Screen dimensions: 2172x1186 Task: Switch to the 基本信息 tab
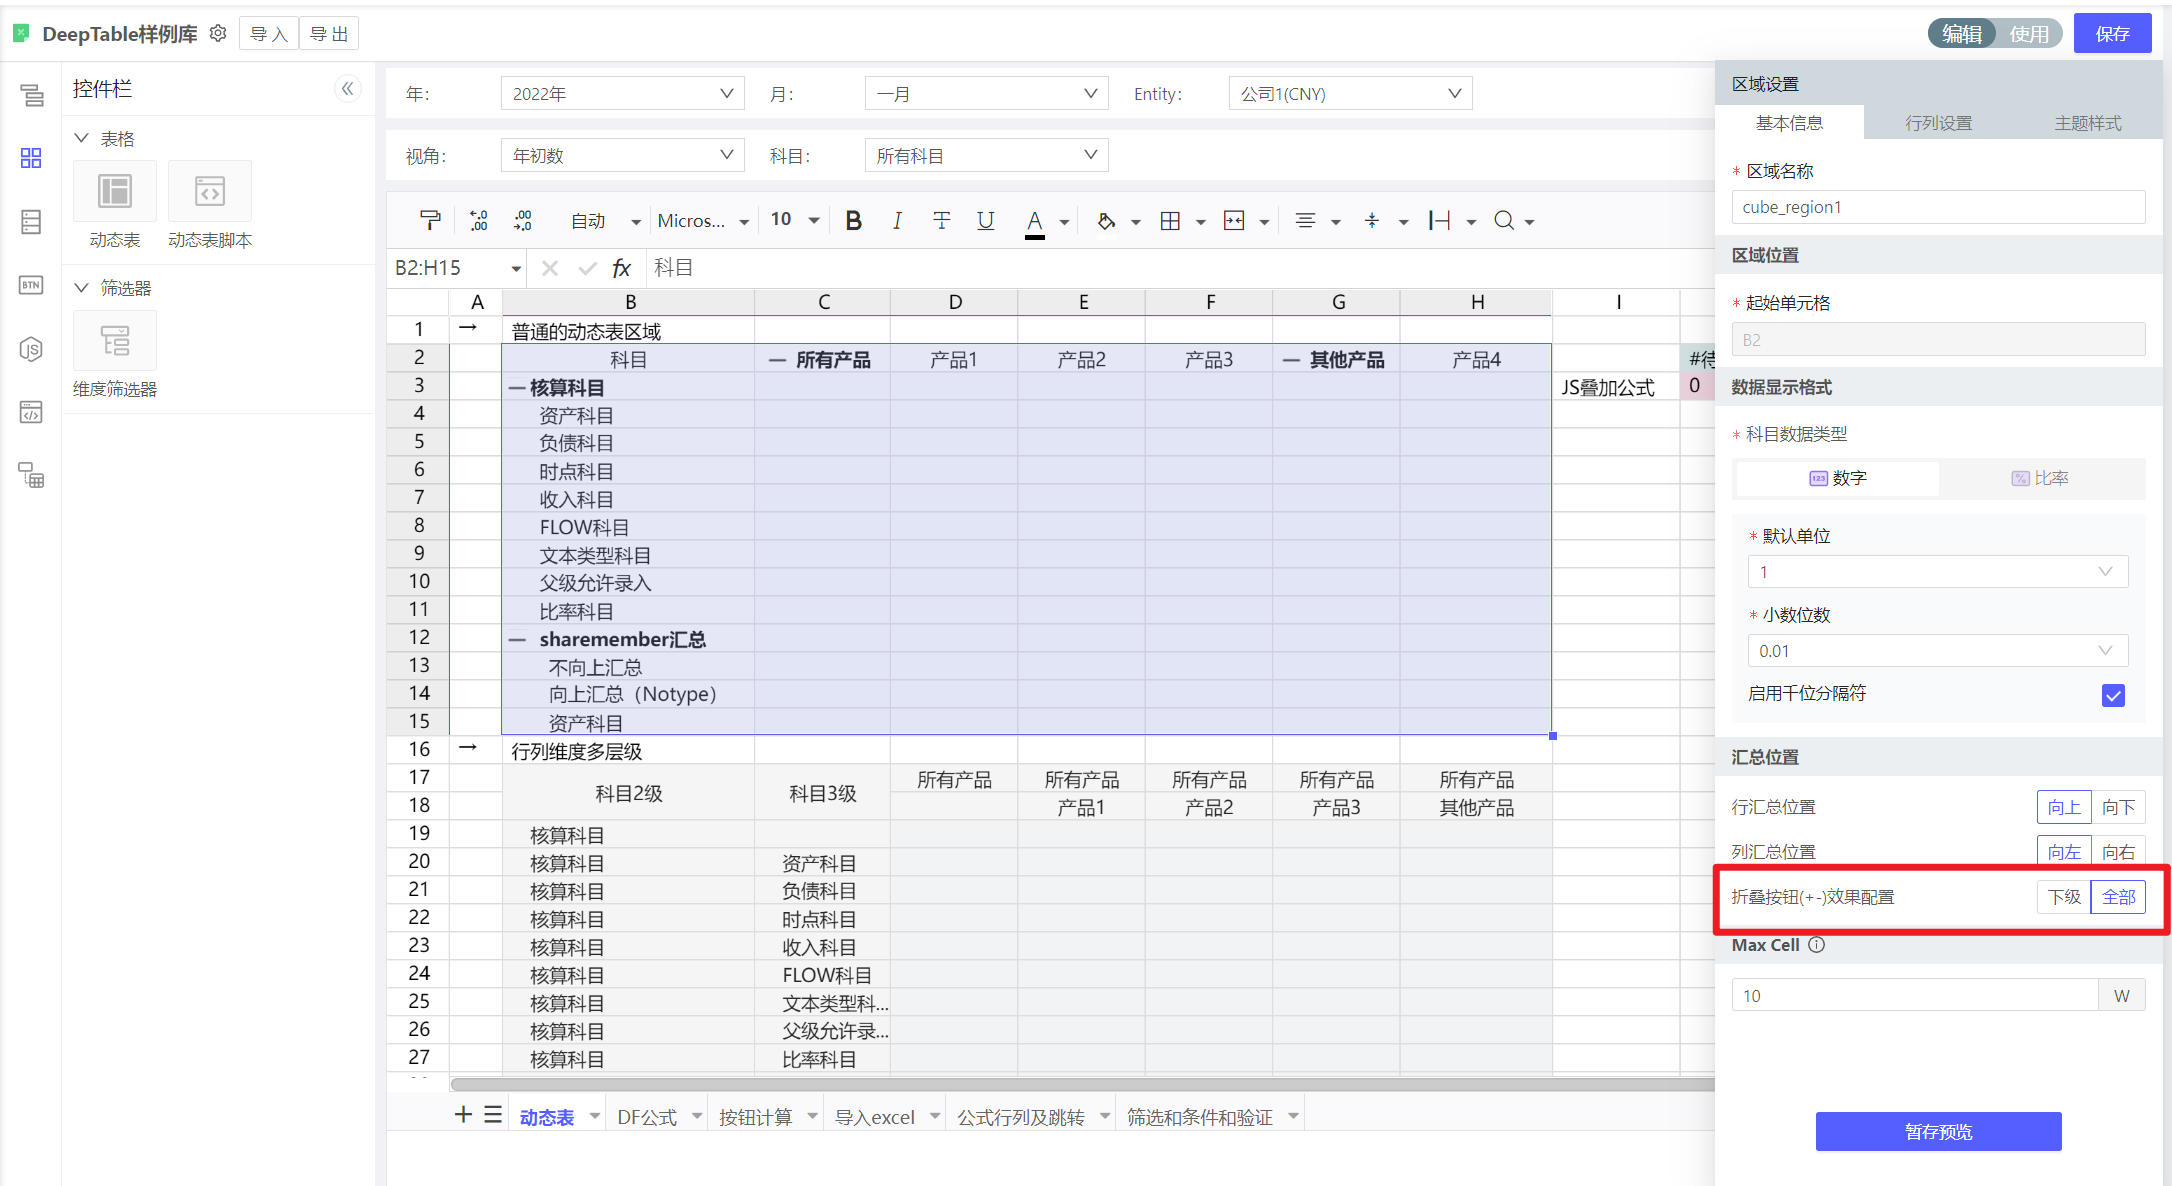1789,123
